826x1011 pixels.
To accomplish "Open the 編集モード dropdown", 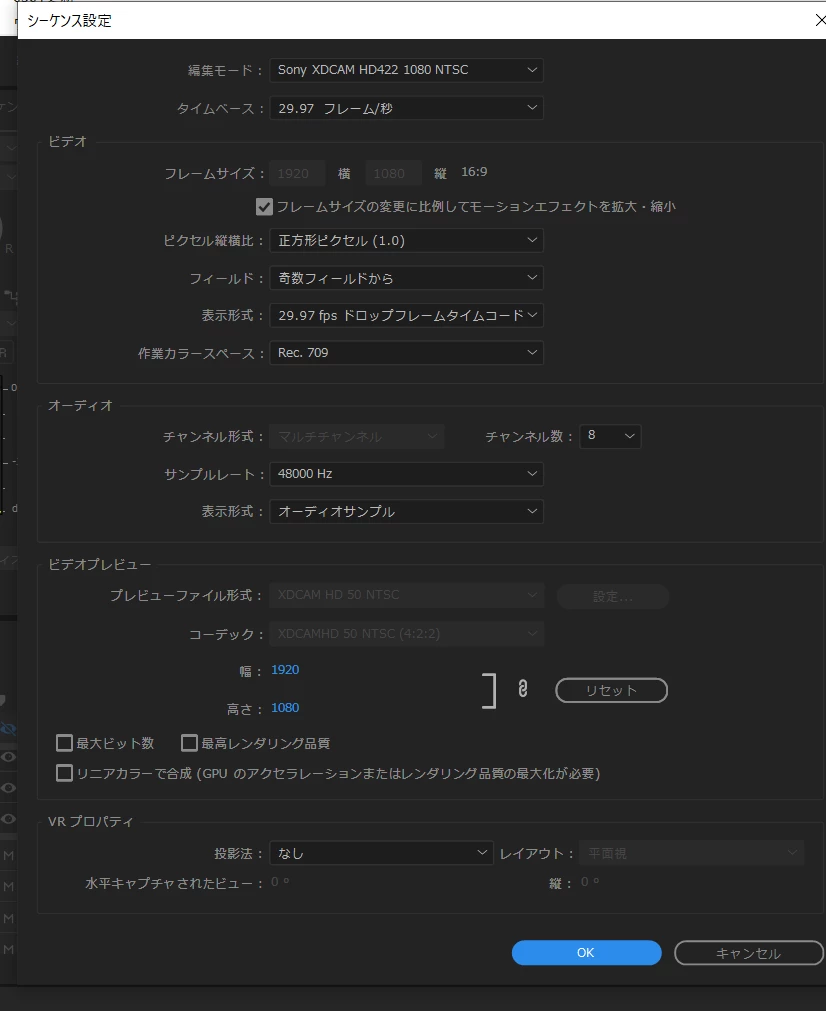I will coord(406,70).
